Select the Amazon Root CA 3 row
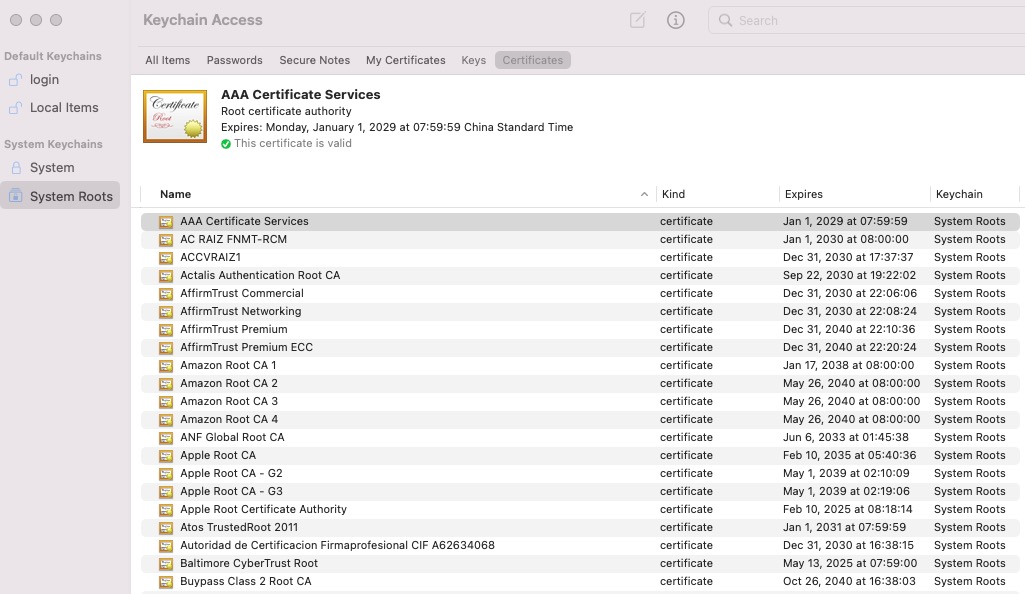This screenshot has height=594, width=1025. 580,401
